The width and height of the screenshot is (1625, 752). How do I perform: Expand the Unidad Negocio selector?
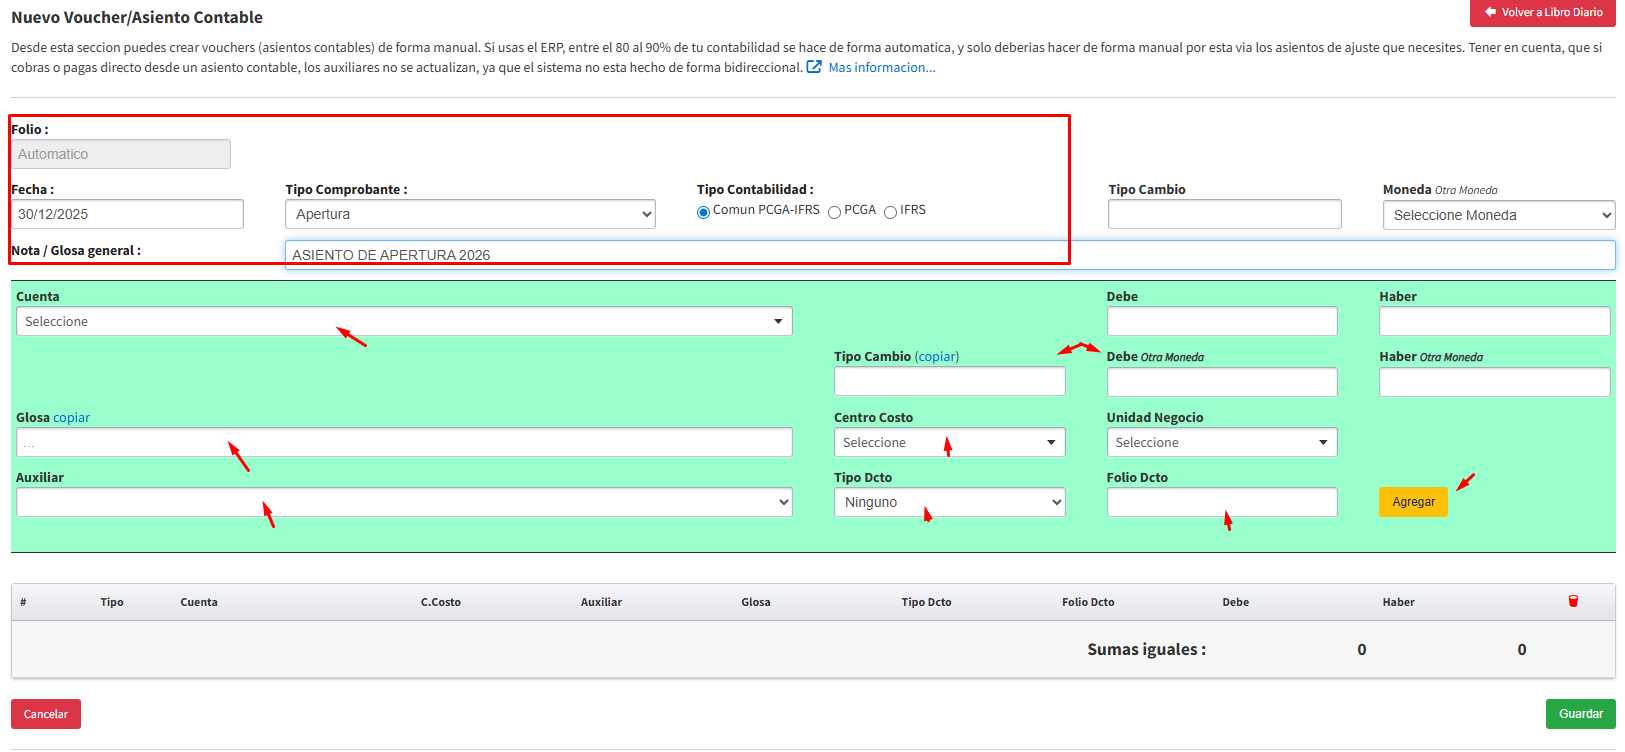(x=1221, y=442)
